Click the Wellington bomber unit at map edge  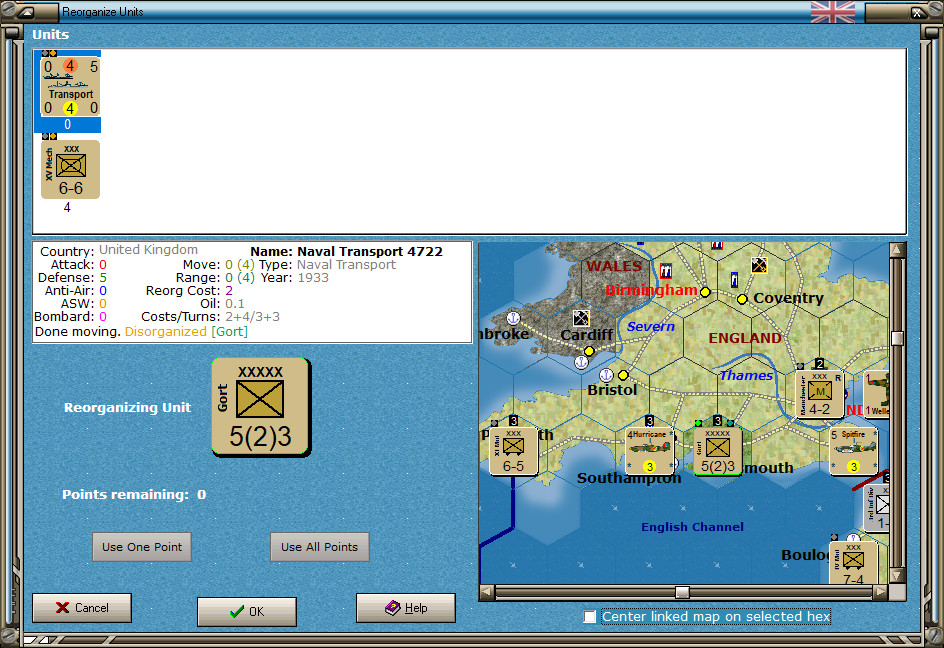(877, 394)
